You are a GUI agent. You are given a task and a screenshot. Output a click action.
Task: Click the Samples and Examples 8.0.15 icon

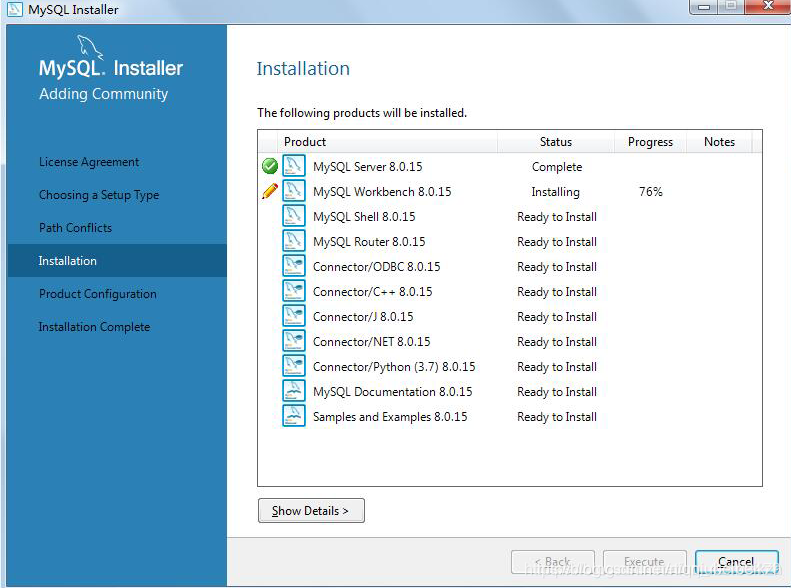coord(294,416)
